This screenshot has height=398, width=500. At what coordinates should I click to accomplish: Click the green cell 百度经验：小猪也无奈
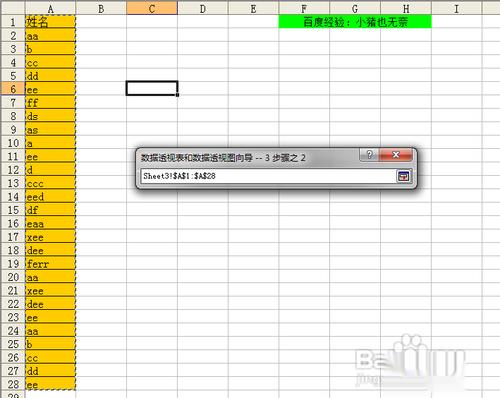(355, 22)
